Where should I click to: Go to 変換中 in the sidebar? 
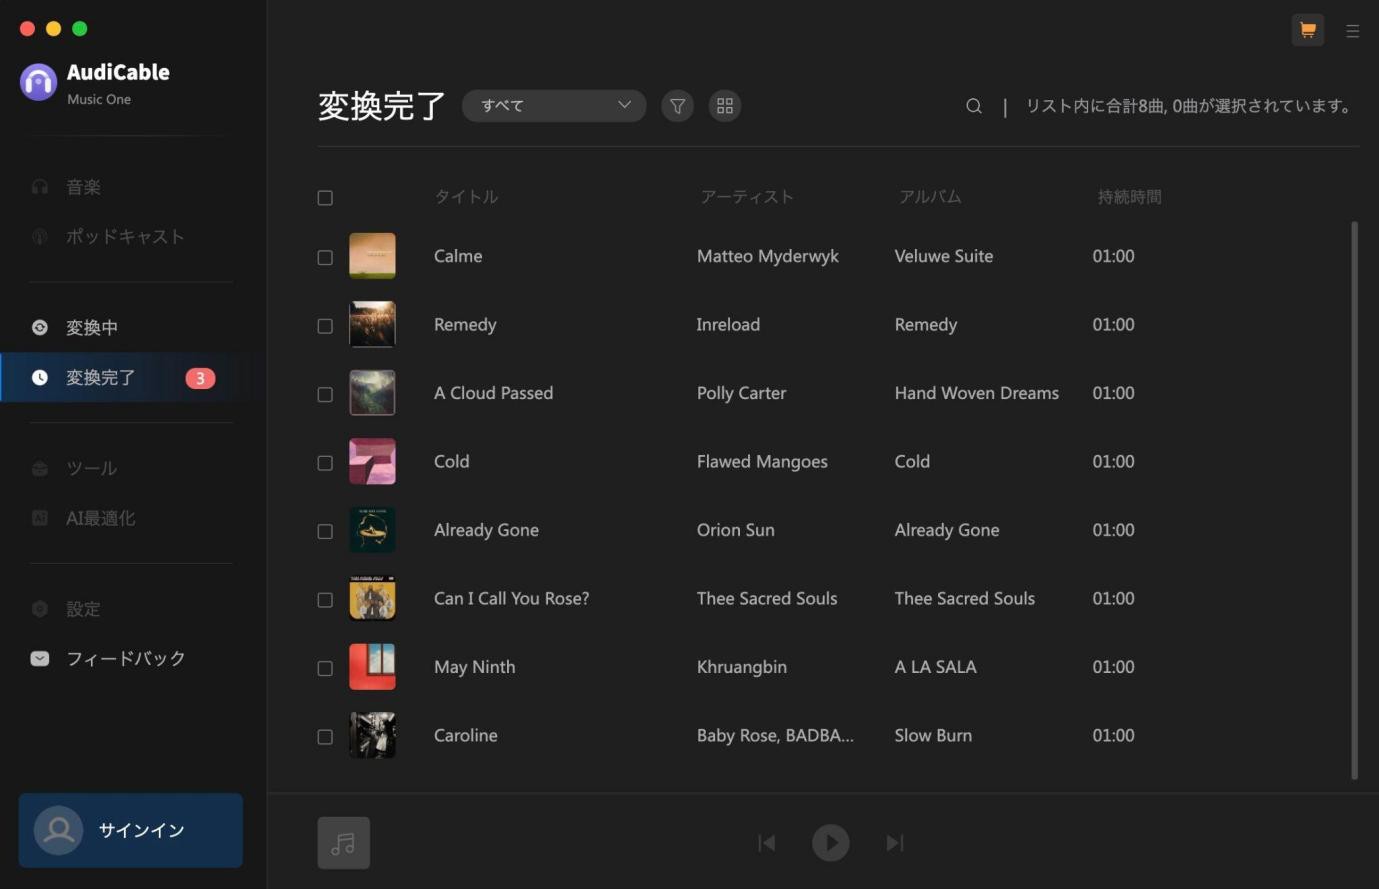coord(91,328)
